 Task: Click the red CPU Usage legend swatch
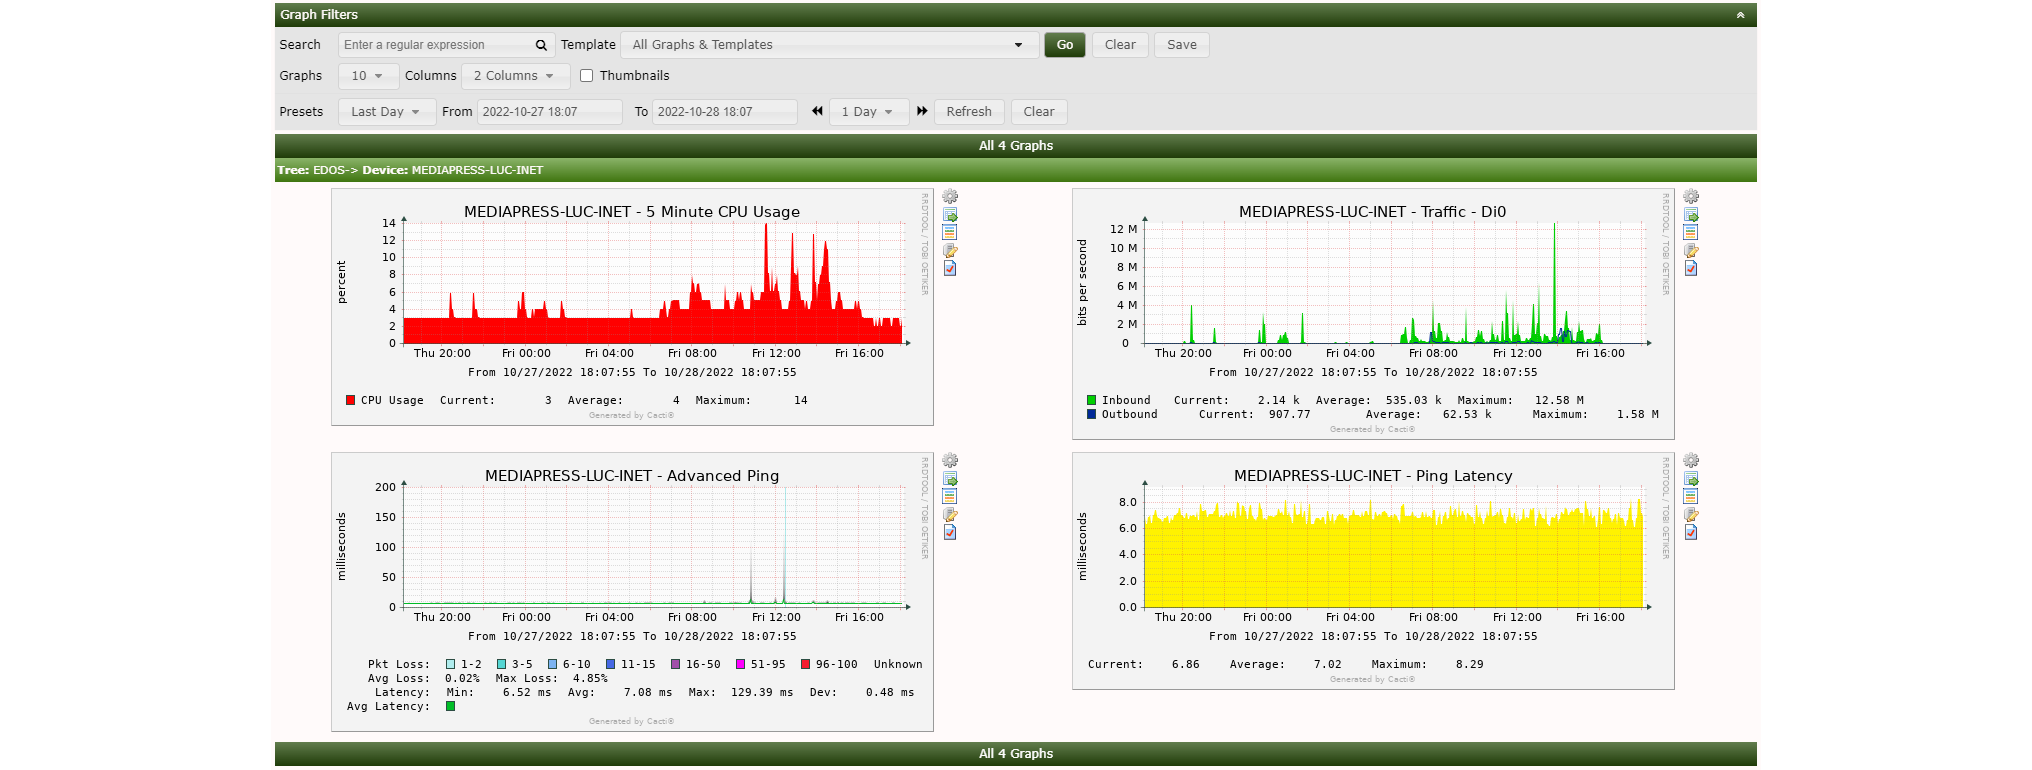coord(351,400)
